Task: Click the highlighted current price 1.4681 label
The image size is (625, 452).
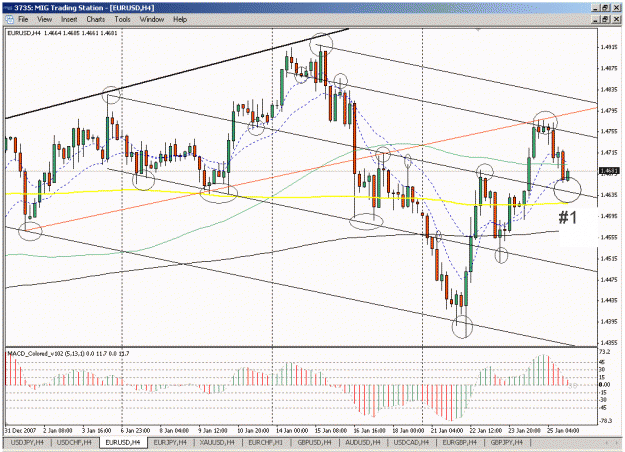Action: click(x=609, y=171)
